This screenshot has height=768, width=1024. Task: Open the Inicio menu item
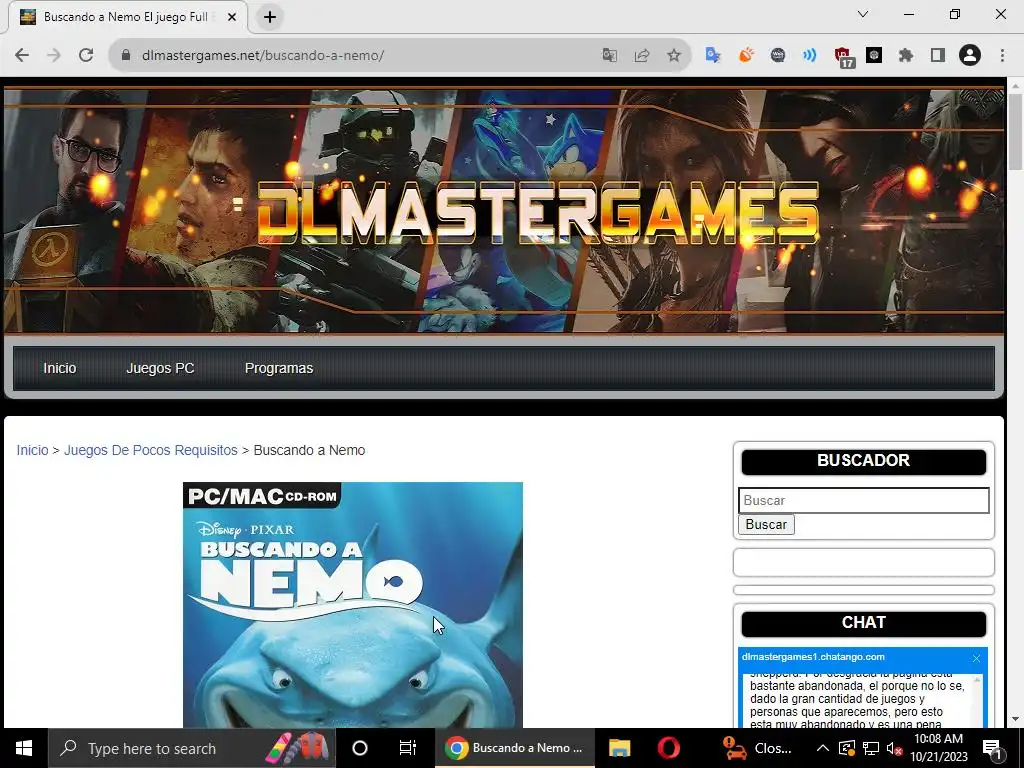coord(59,368)
